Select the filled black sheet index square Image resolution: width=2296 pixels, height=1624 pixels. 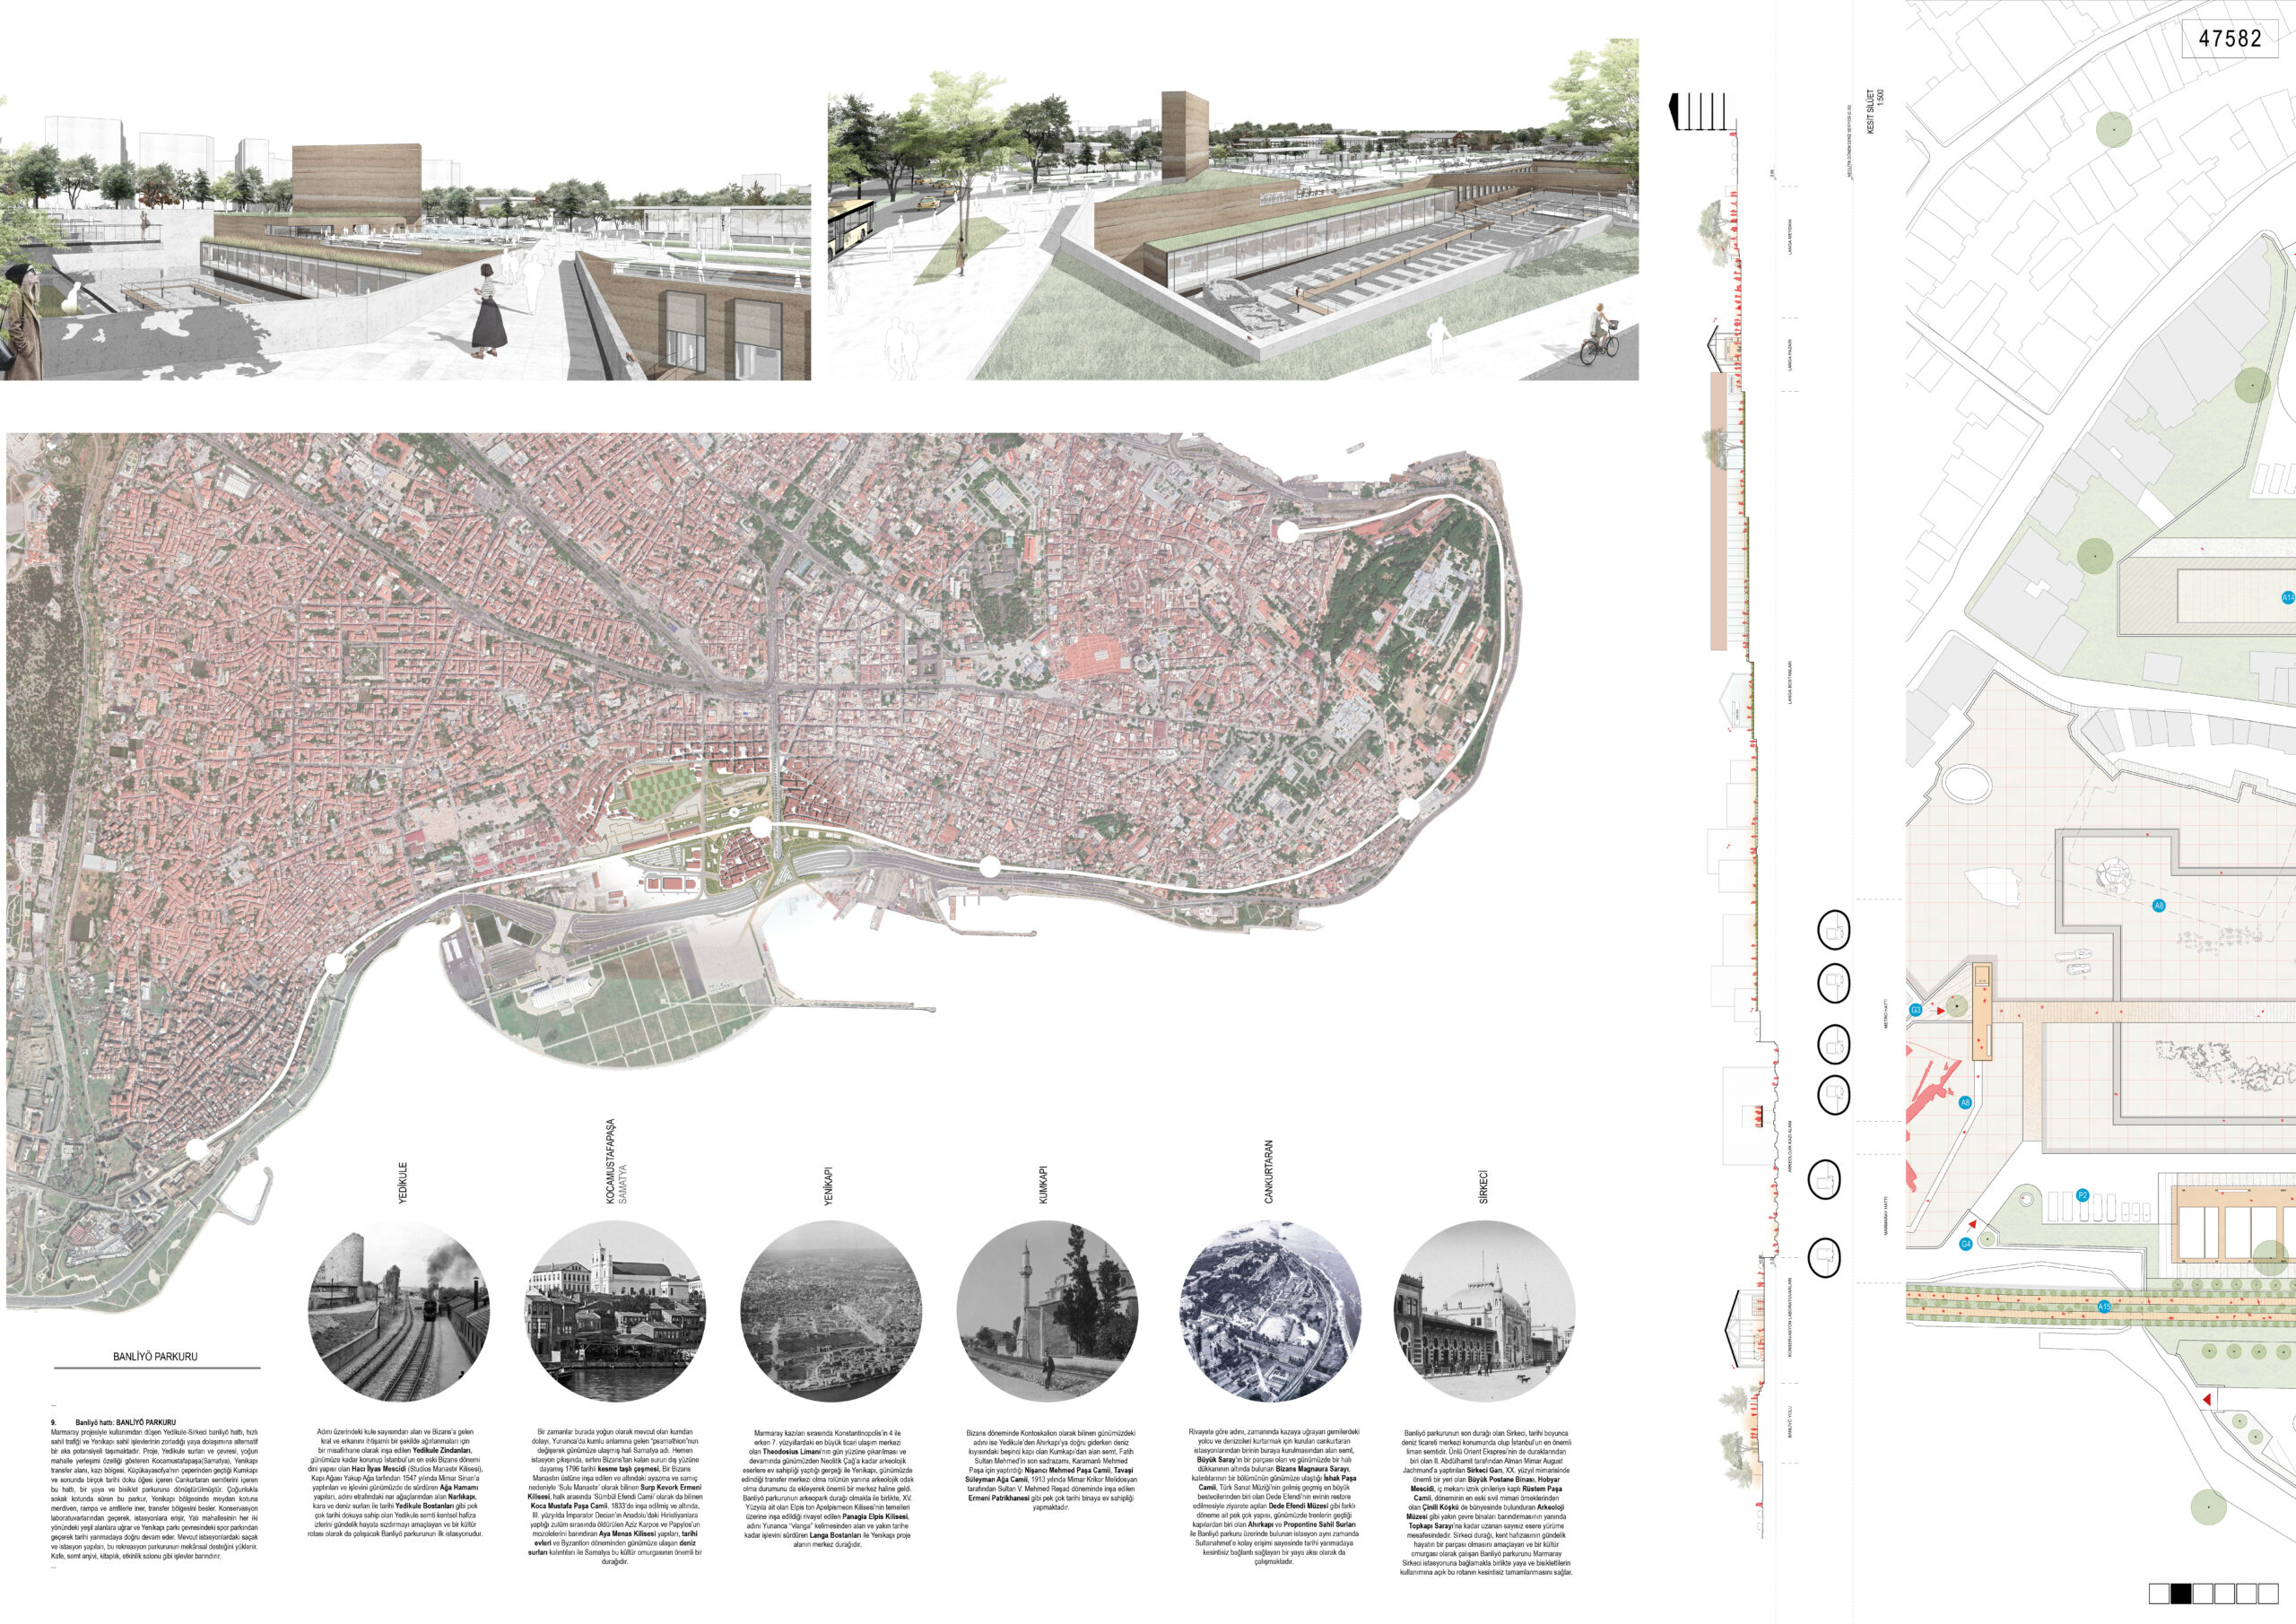(2181, 1593)
